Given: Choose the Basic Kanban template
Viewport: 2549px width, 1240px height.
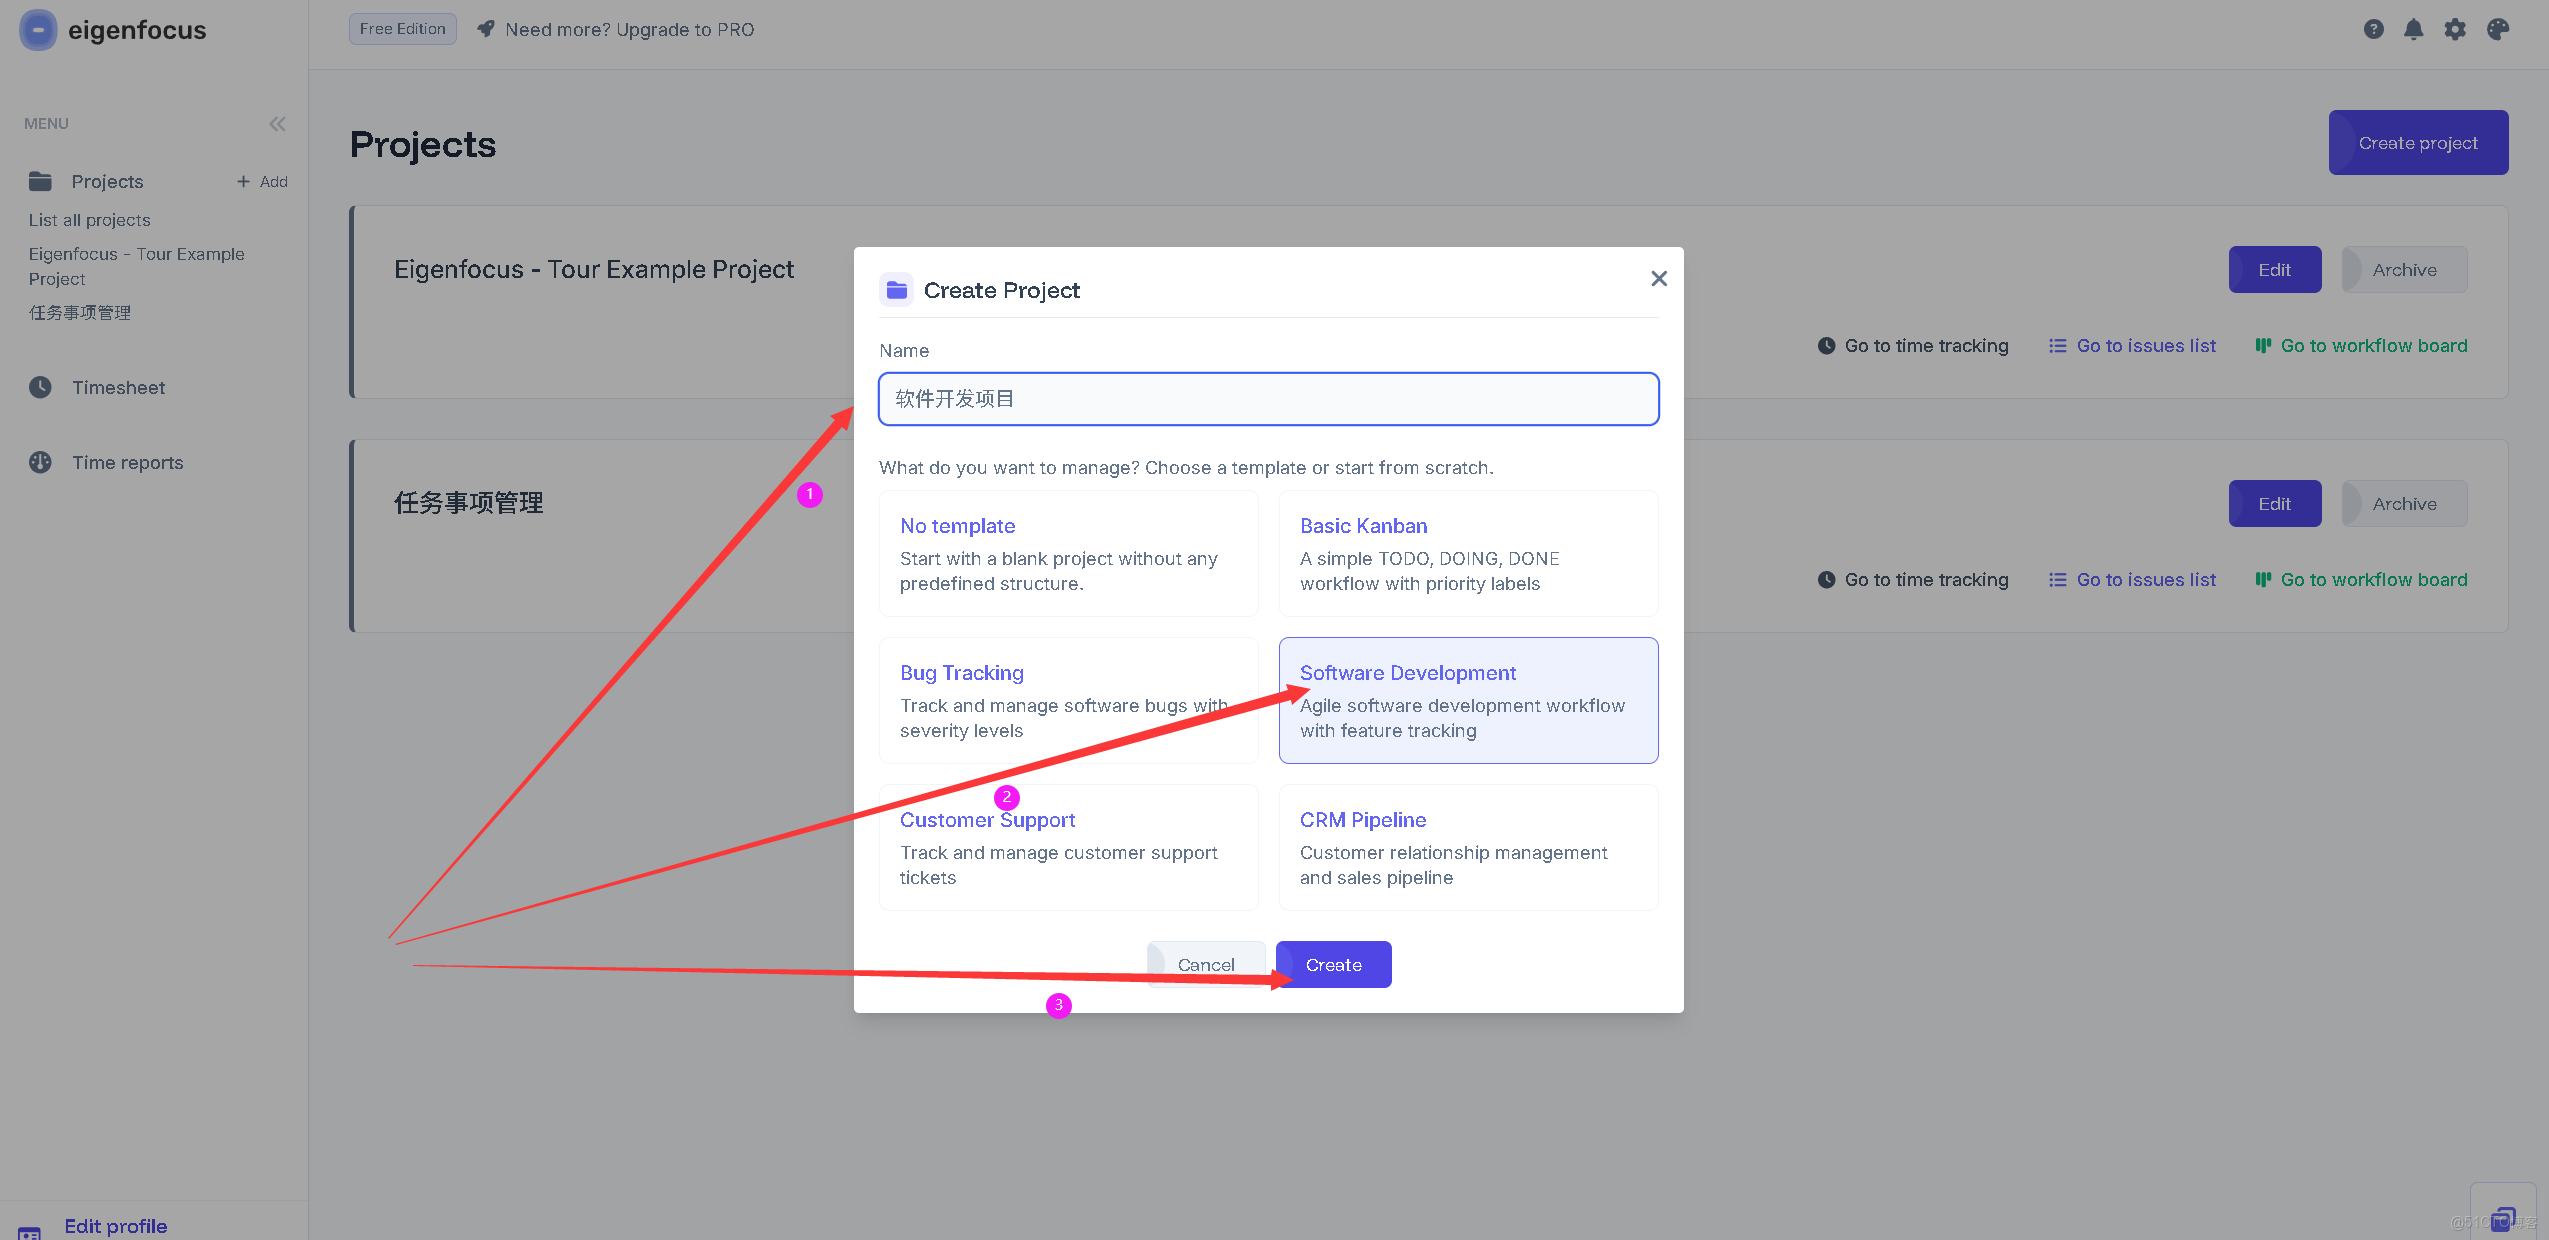Looking at the screenshot, I should tap(1467, 553).
